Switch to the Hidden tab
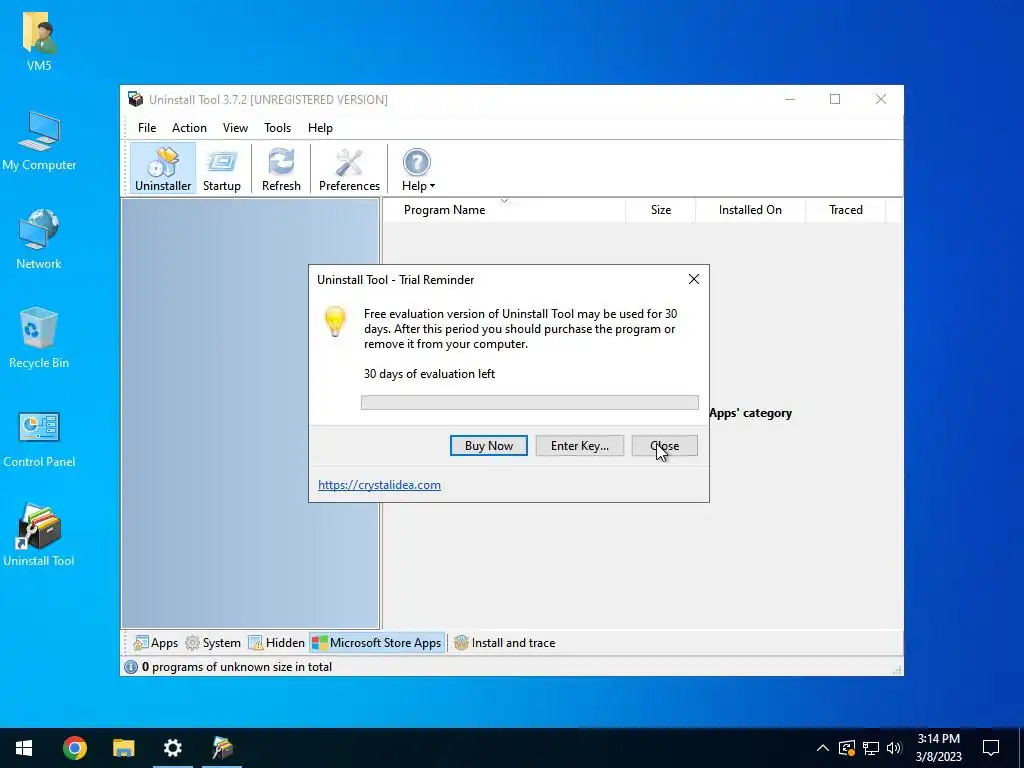 coord(277,643)
